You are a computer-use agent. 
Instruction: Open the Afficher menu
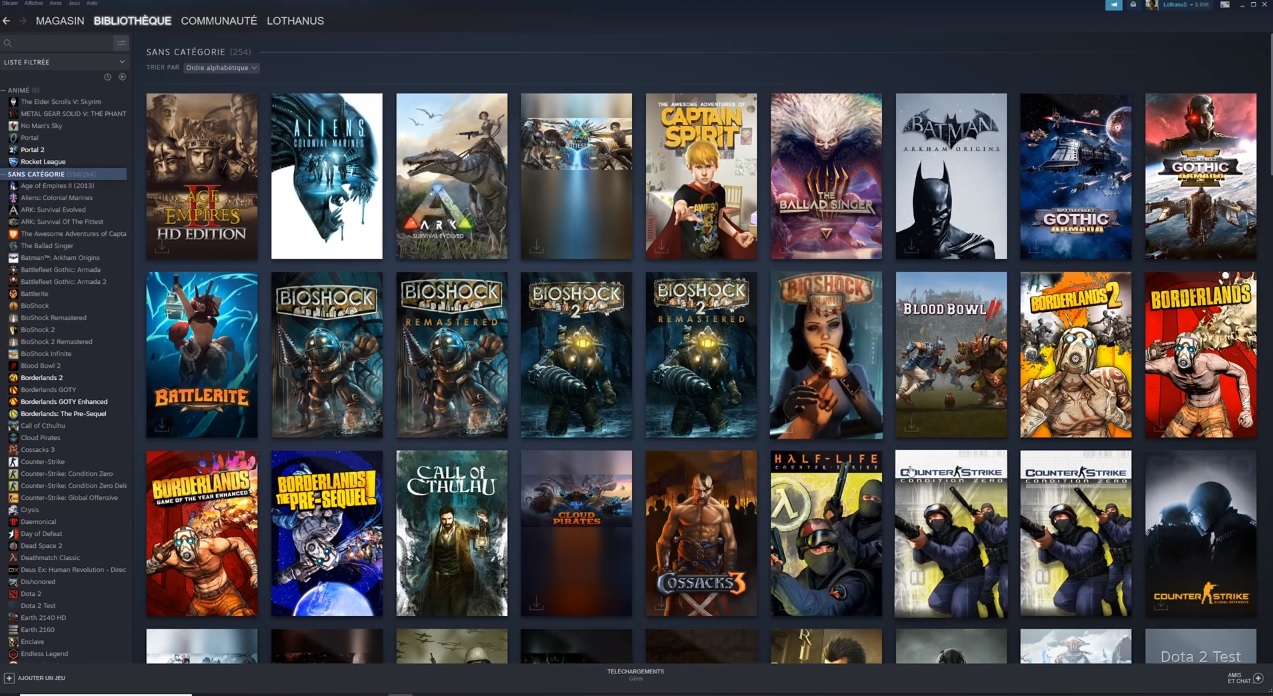tap(34, 3)
